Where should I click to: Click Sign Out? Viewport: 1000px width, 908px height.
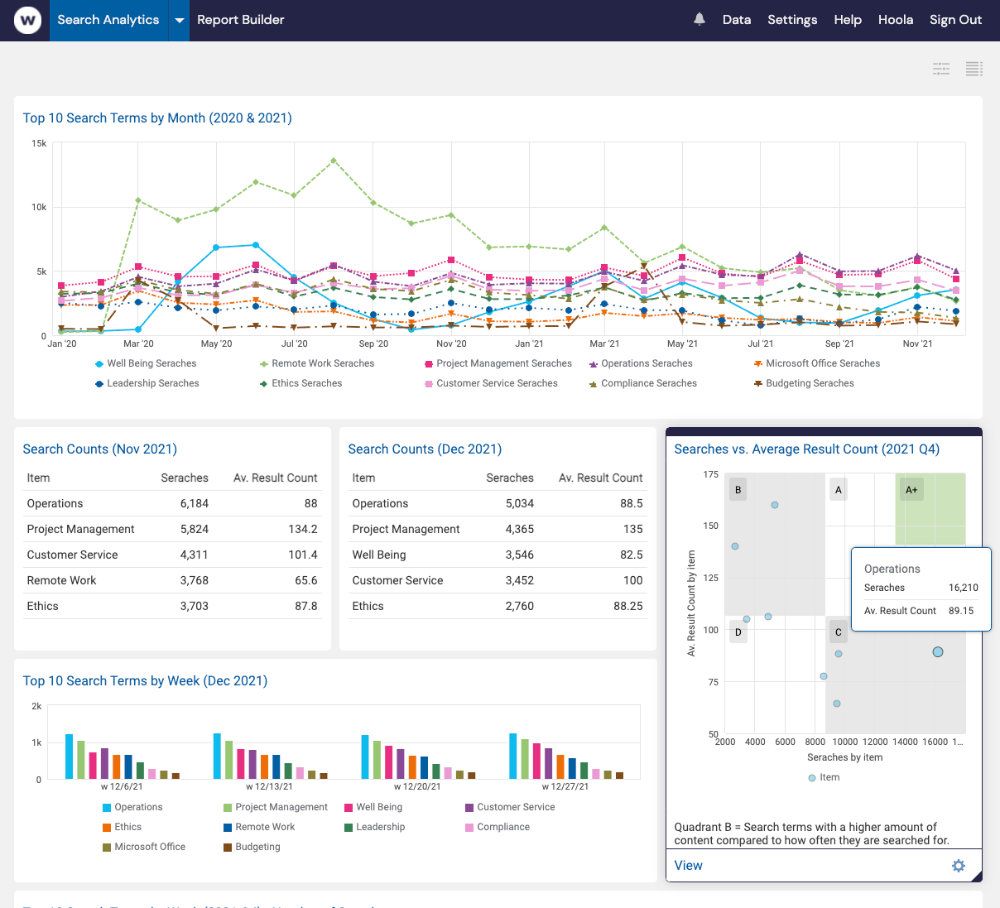point(955,19)
